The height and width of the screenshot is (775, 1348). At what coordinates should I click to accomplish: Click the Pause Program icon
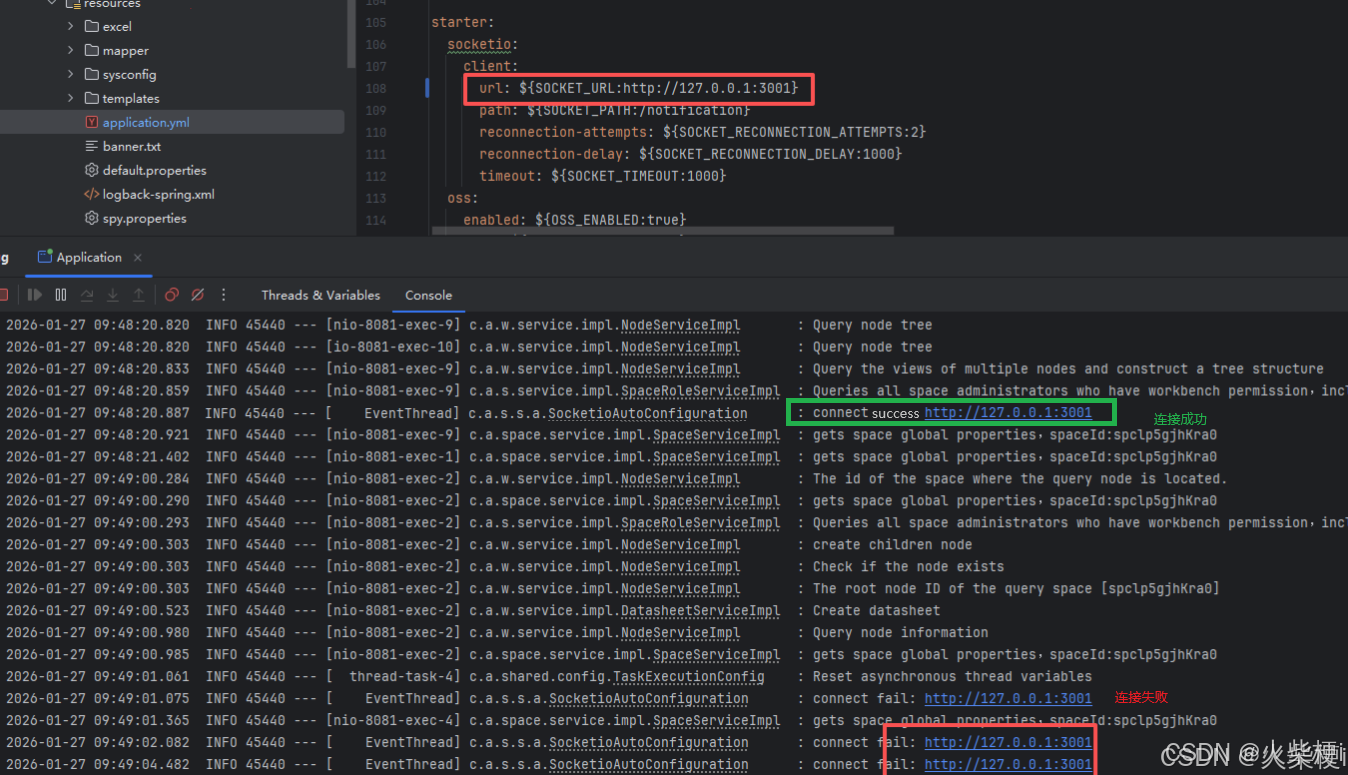click(61, 295)
